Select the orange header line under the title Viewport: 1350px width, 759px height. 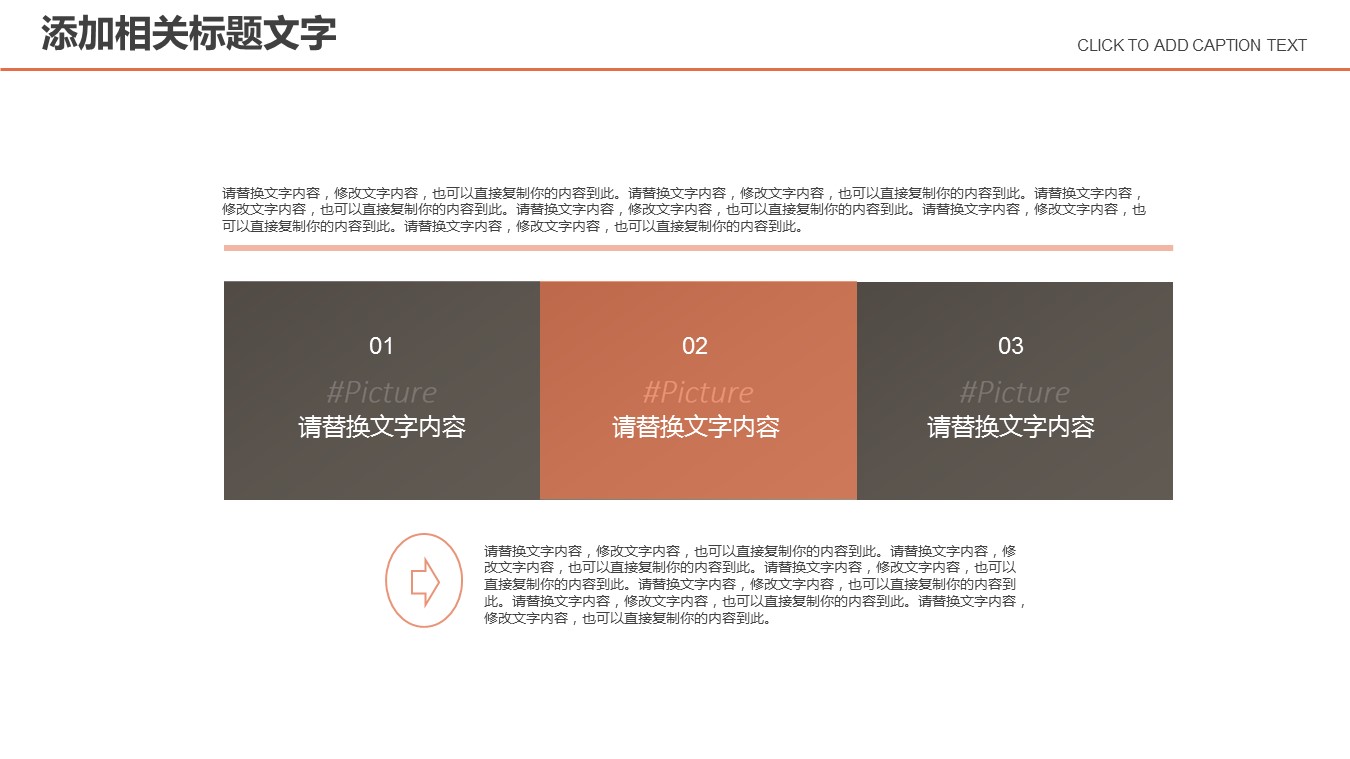tap(675, 69)
